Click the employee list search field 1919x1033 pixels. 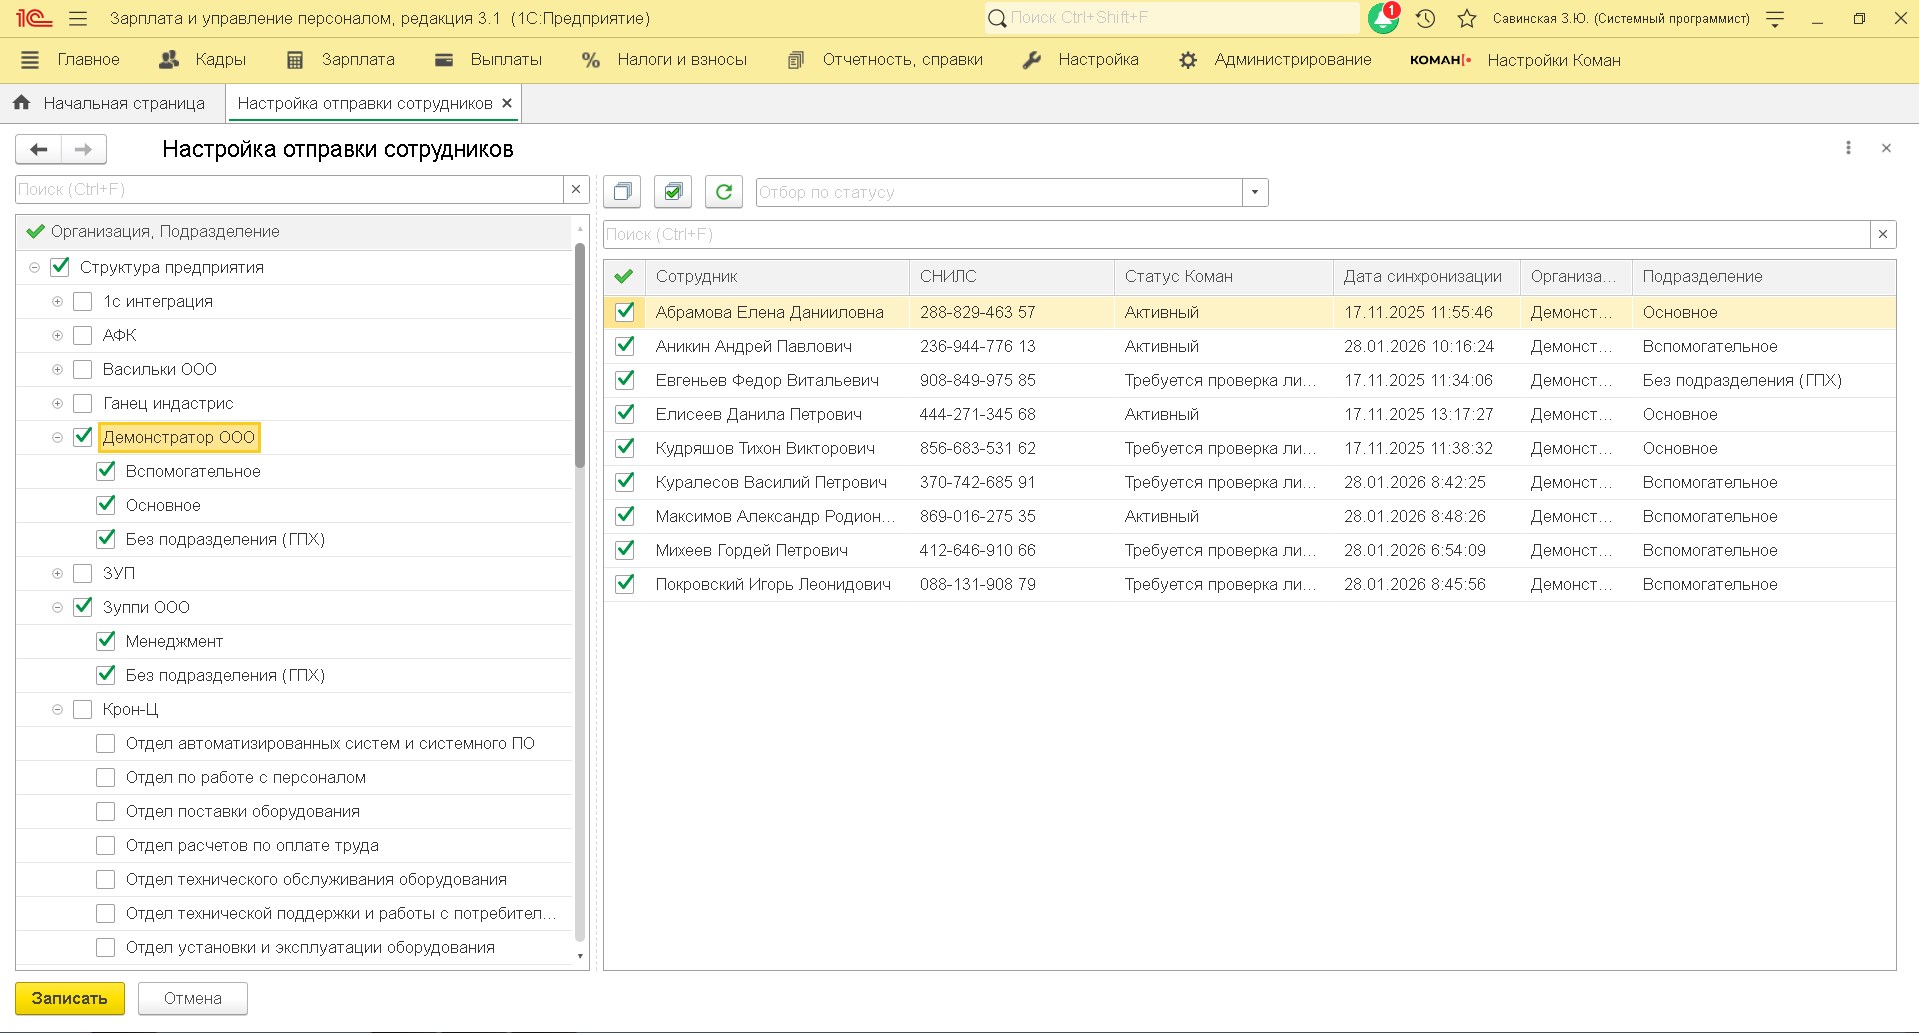(x=1235, y=234)
